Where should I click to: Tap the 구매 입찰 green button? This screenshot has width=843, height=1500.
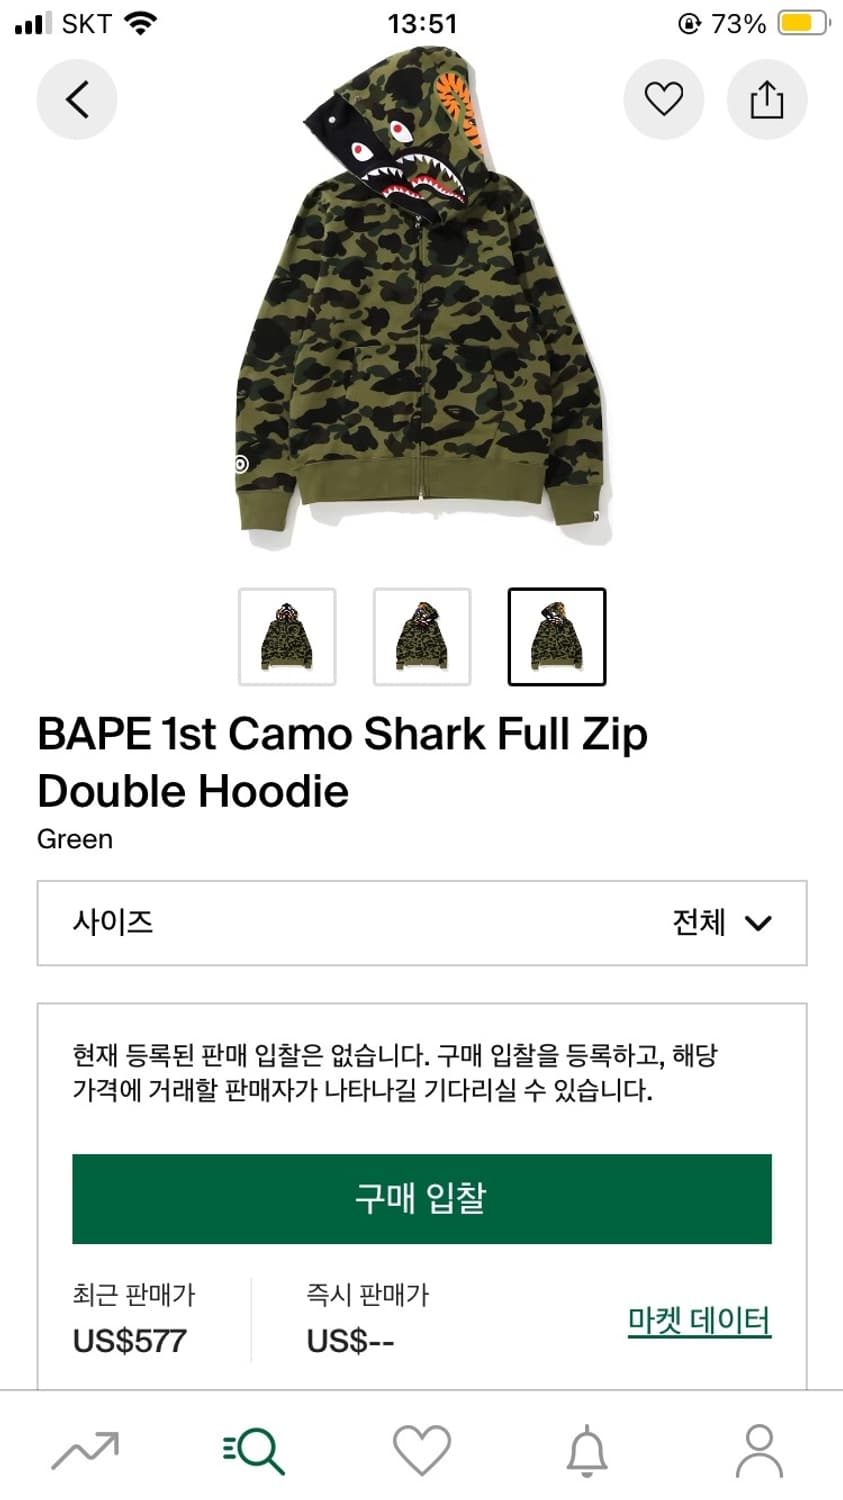pyautogui.click(x=422, y=1199)
